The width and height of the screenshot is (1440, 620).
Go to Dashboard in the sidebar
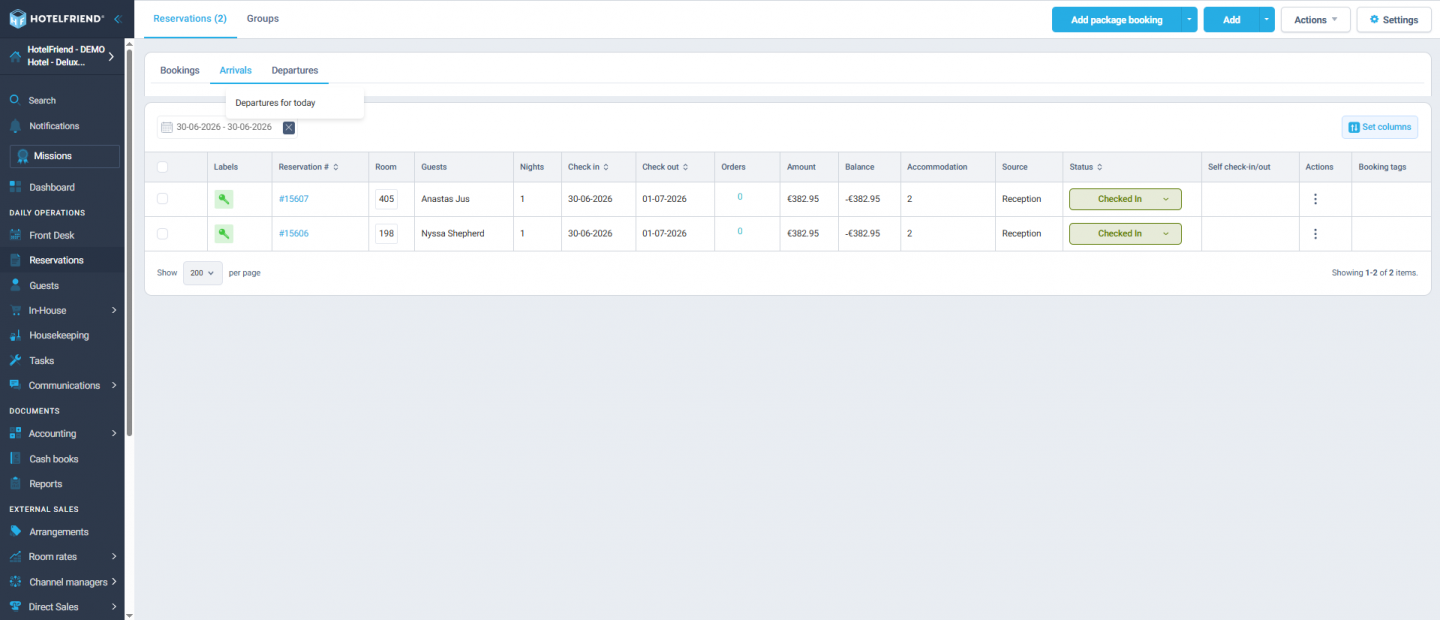click(51, 187)
